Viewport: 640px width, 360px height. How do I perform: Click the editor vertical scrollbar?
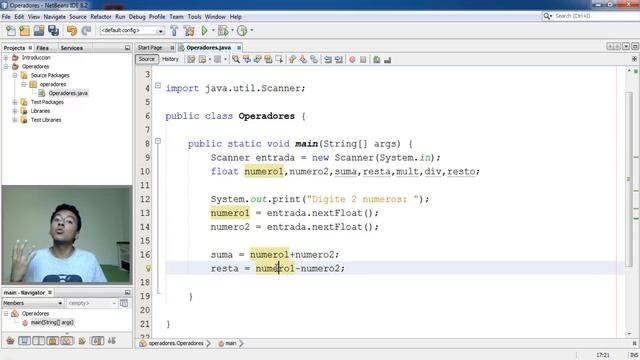coord(628,180)
